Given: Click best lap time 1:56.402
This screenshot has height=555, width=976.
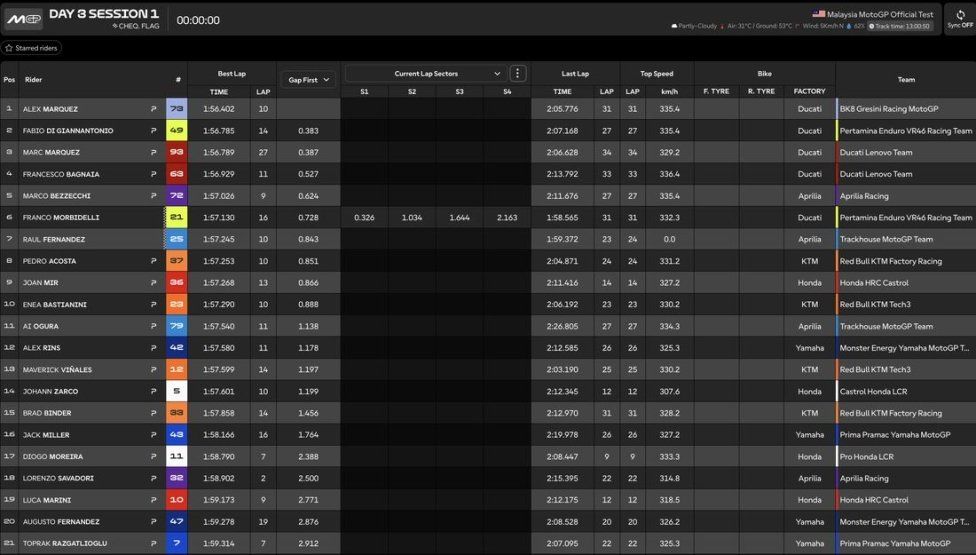Looking at the screenshot, I should pos(218,109).
